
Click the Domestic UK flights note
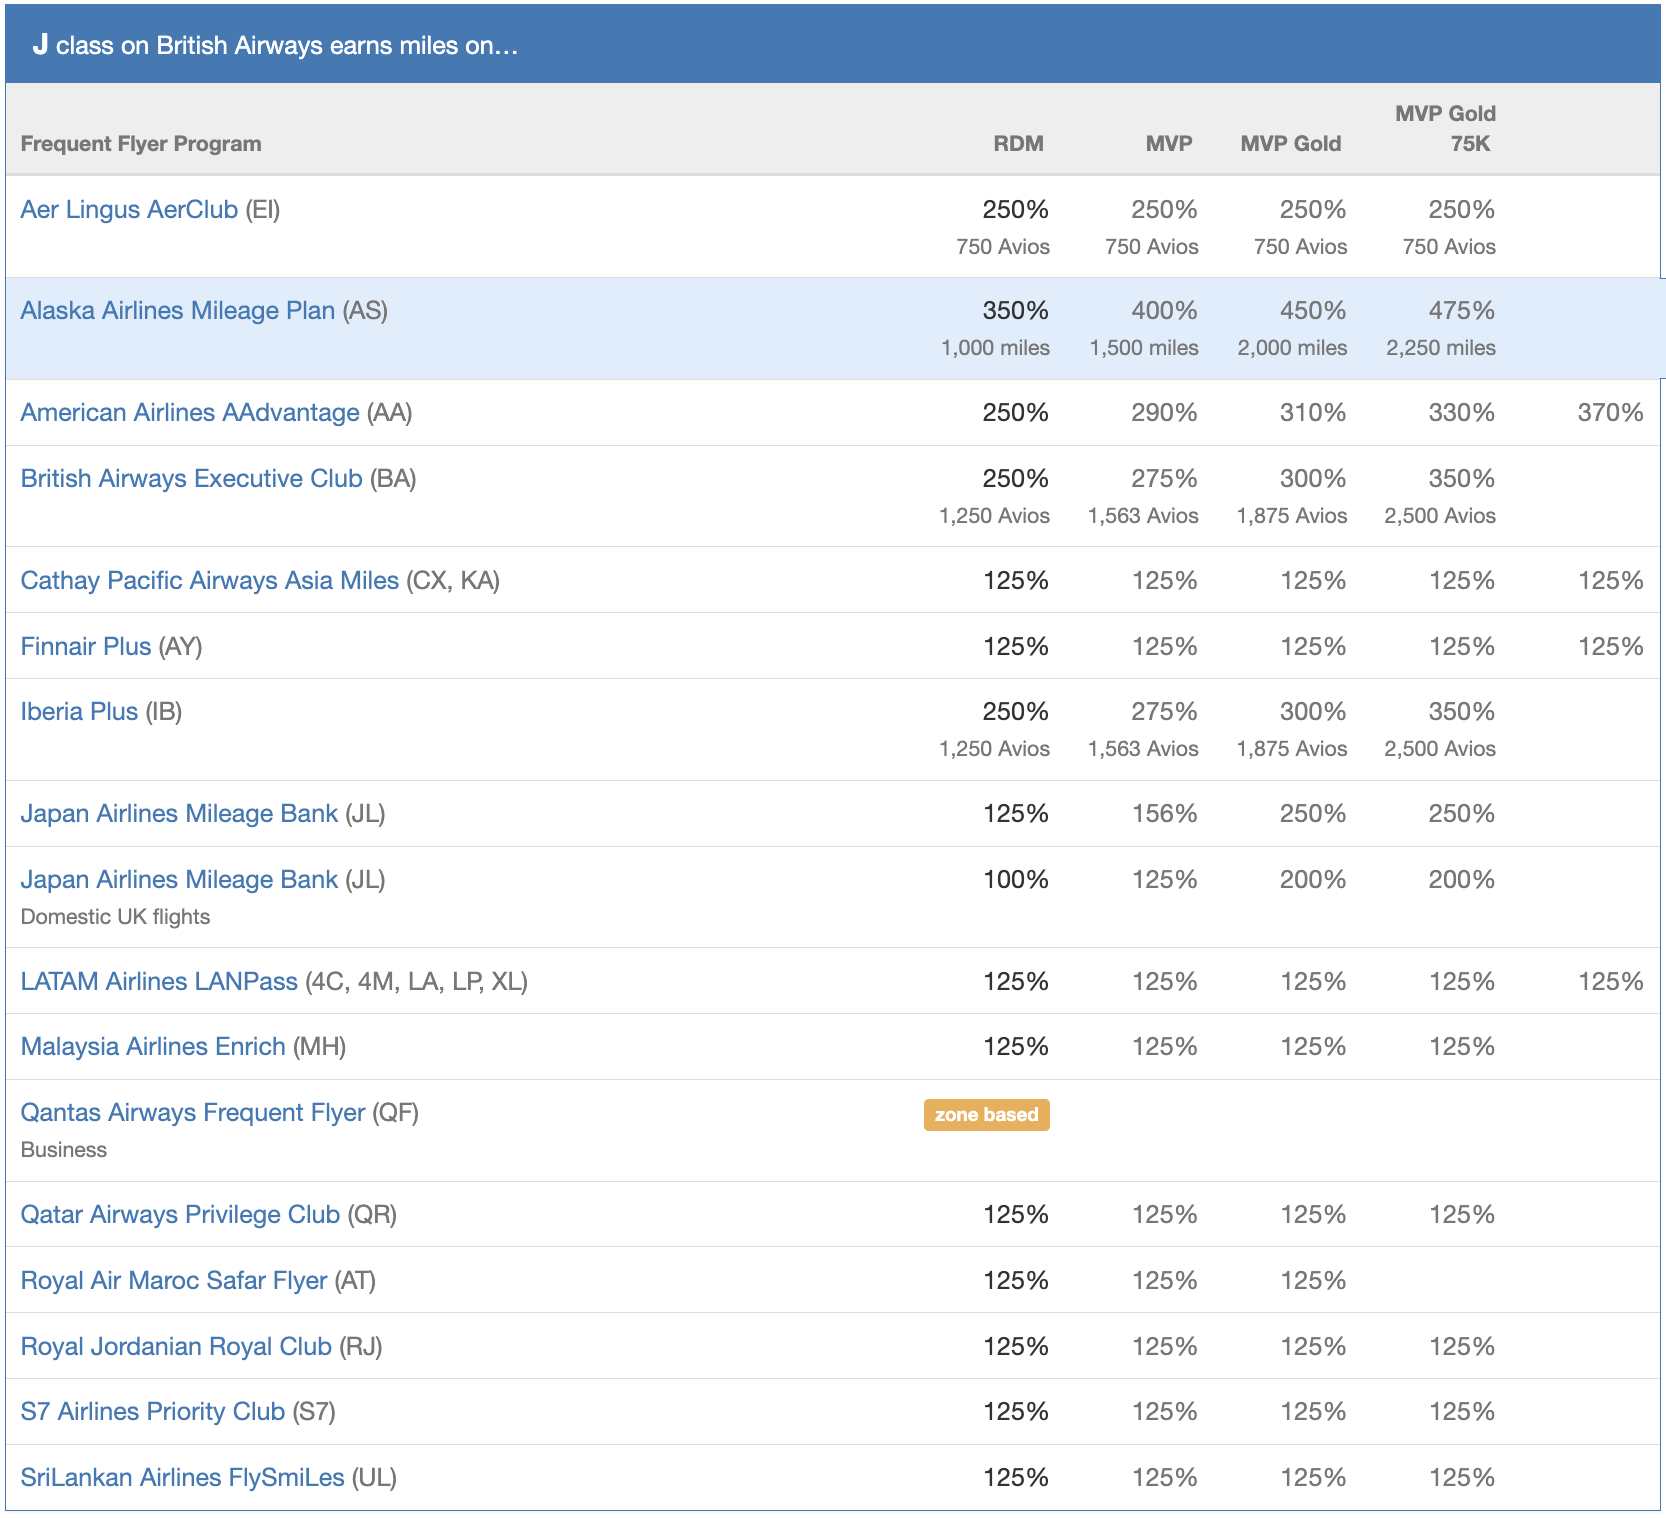tap(115, 917)
